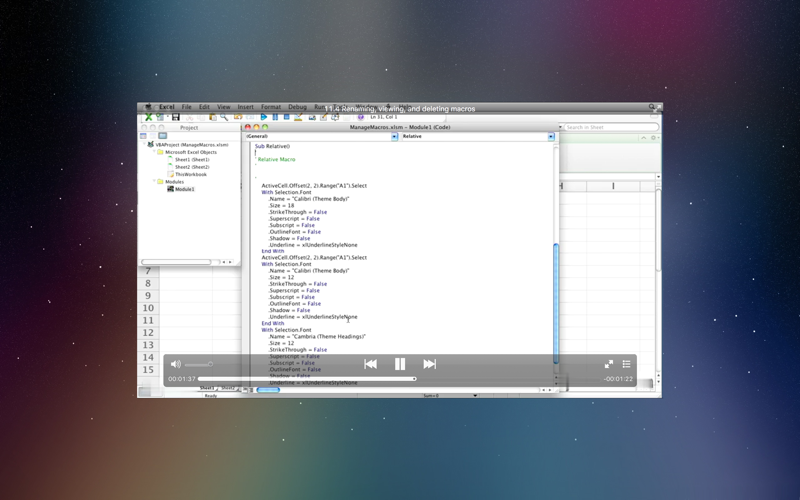This screenshot has height=500, width=800.
Task: Go back to previous chapter
Action: point(370,364)
